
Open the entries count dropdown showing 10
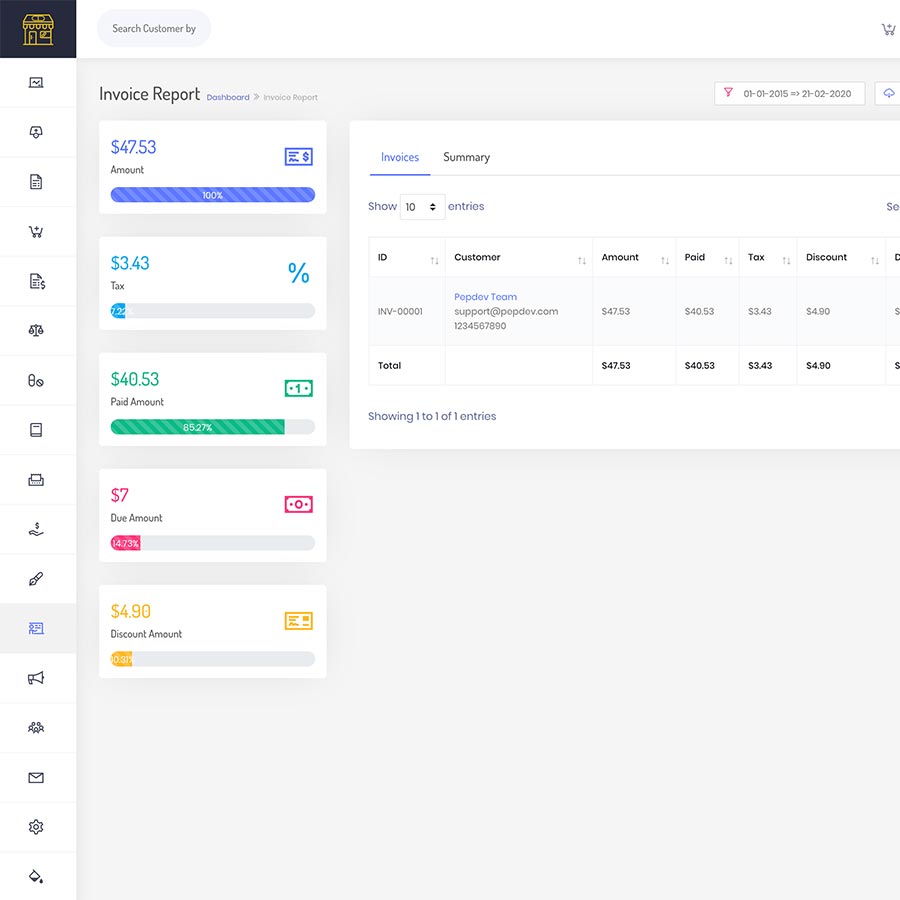click(422, 207)
